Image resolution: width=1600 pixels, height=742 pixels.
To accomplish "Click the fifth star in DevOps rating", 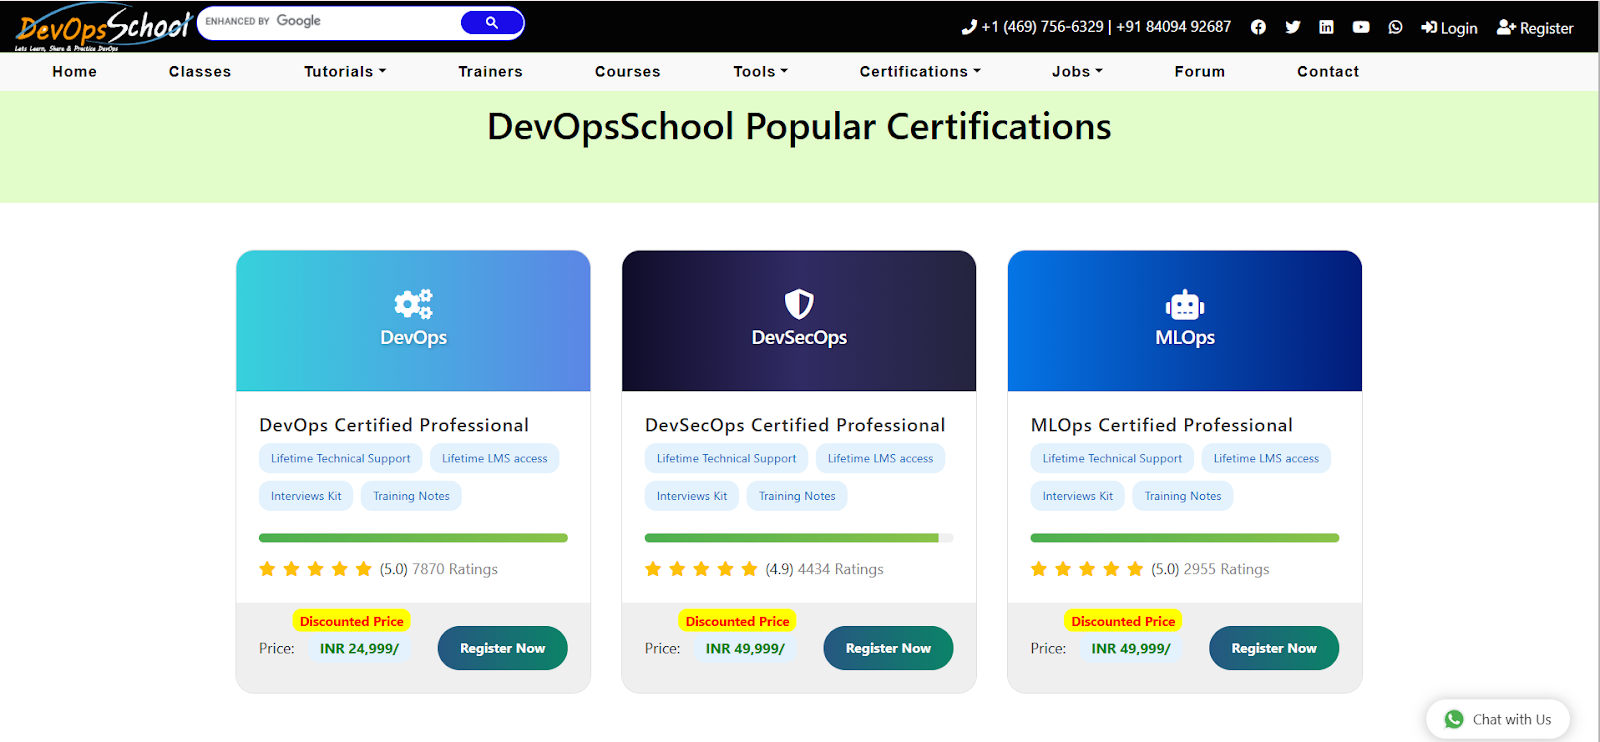I will [x=364, y=569].
